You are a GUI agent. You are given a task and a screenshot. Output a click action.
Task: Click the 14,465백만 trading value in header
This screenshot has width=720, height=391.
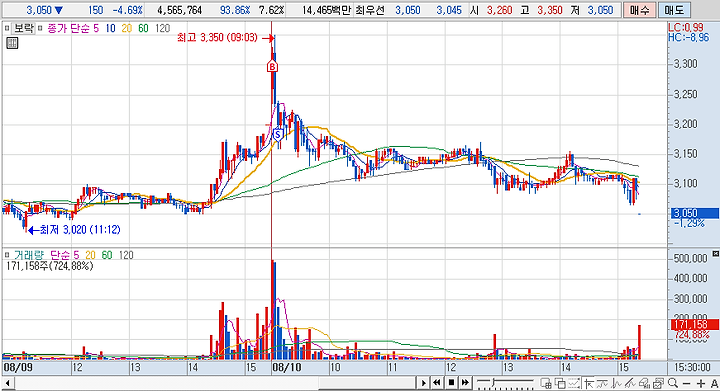click(x=326, y=10)
